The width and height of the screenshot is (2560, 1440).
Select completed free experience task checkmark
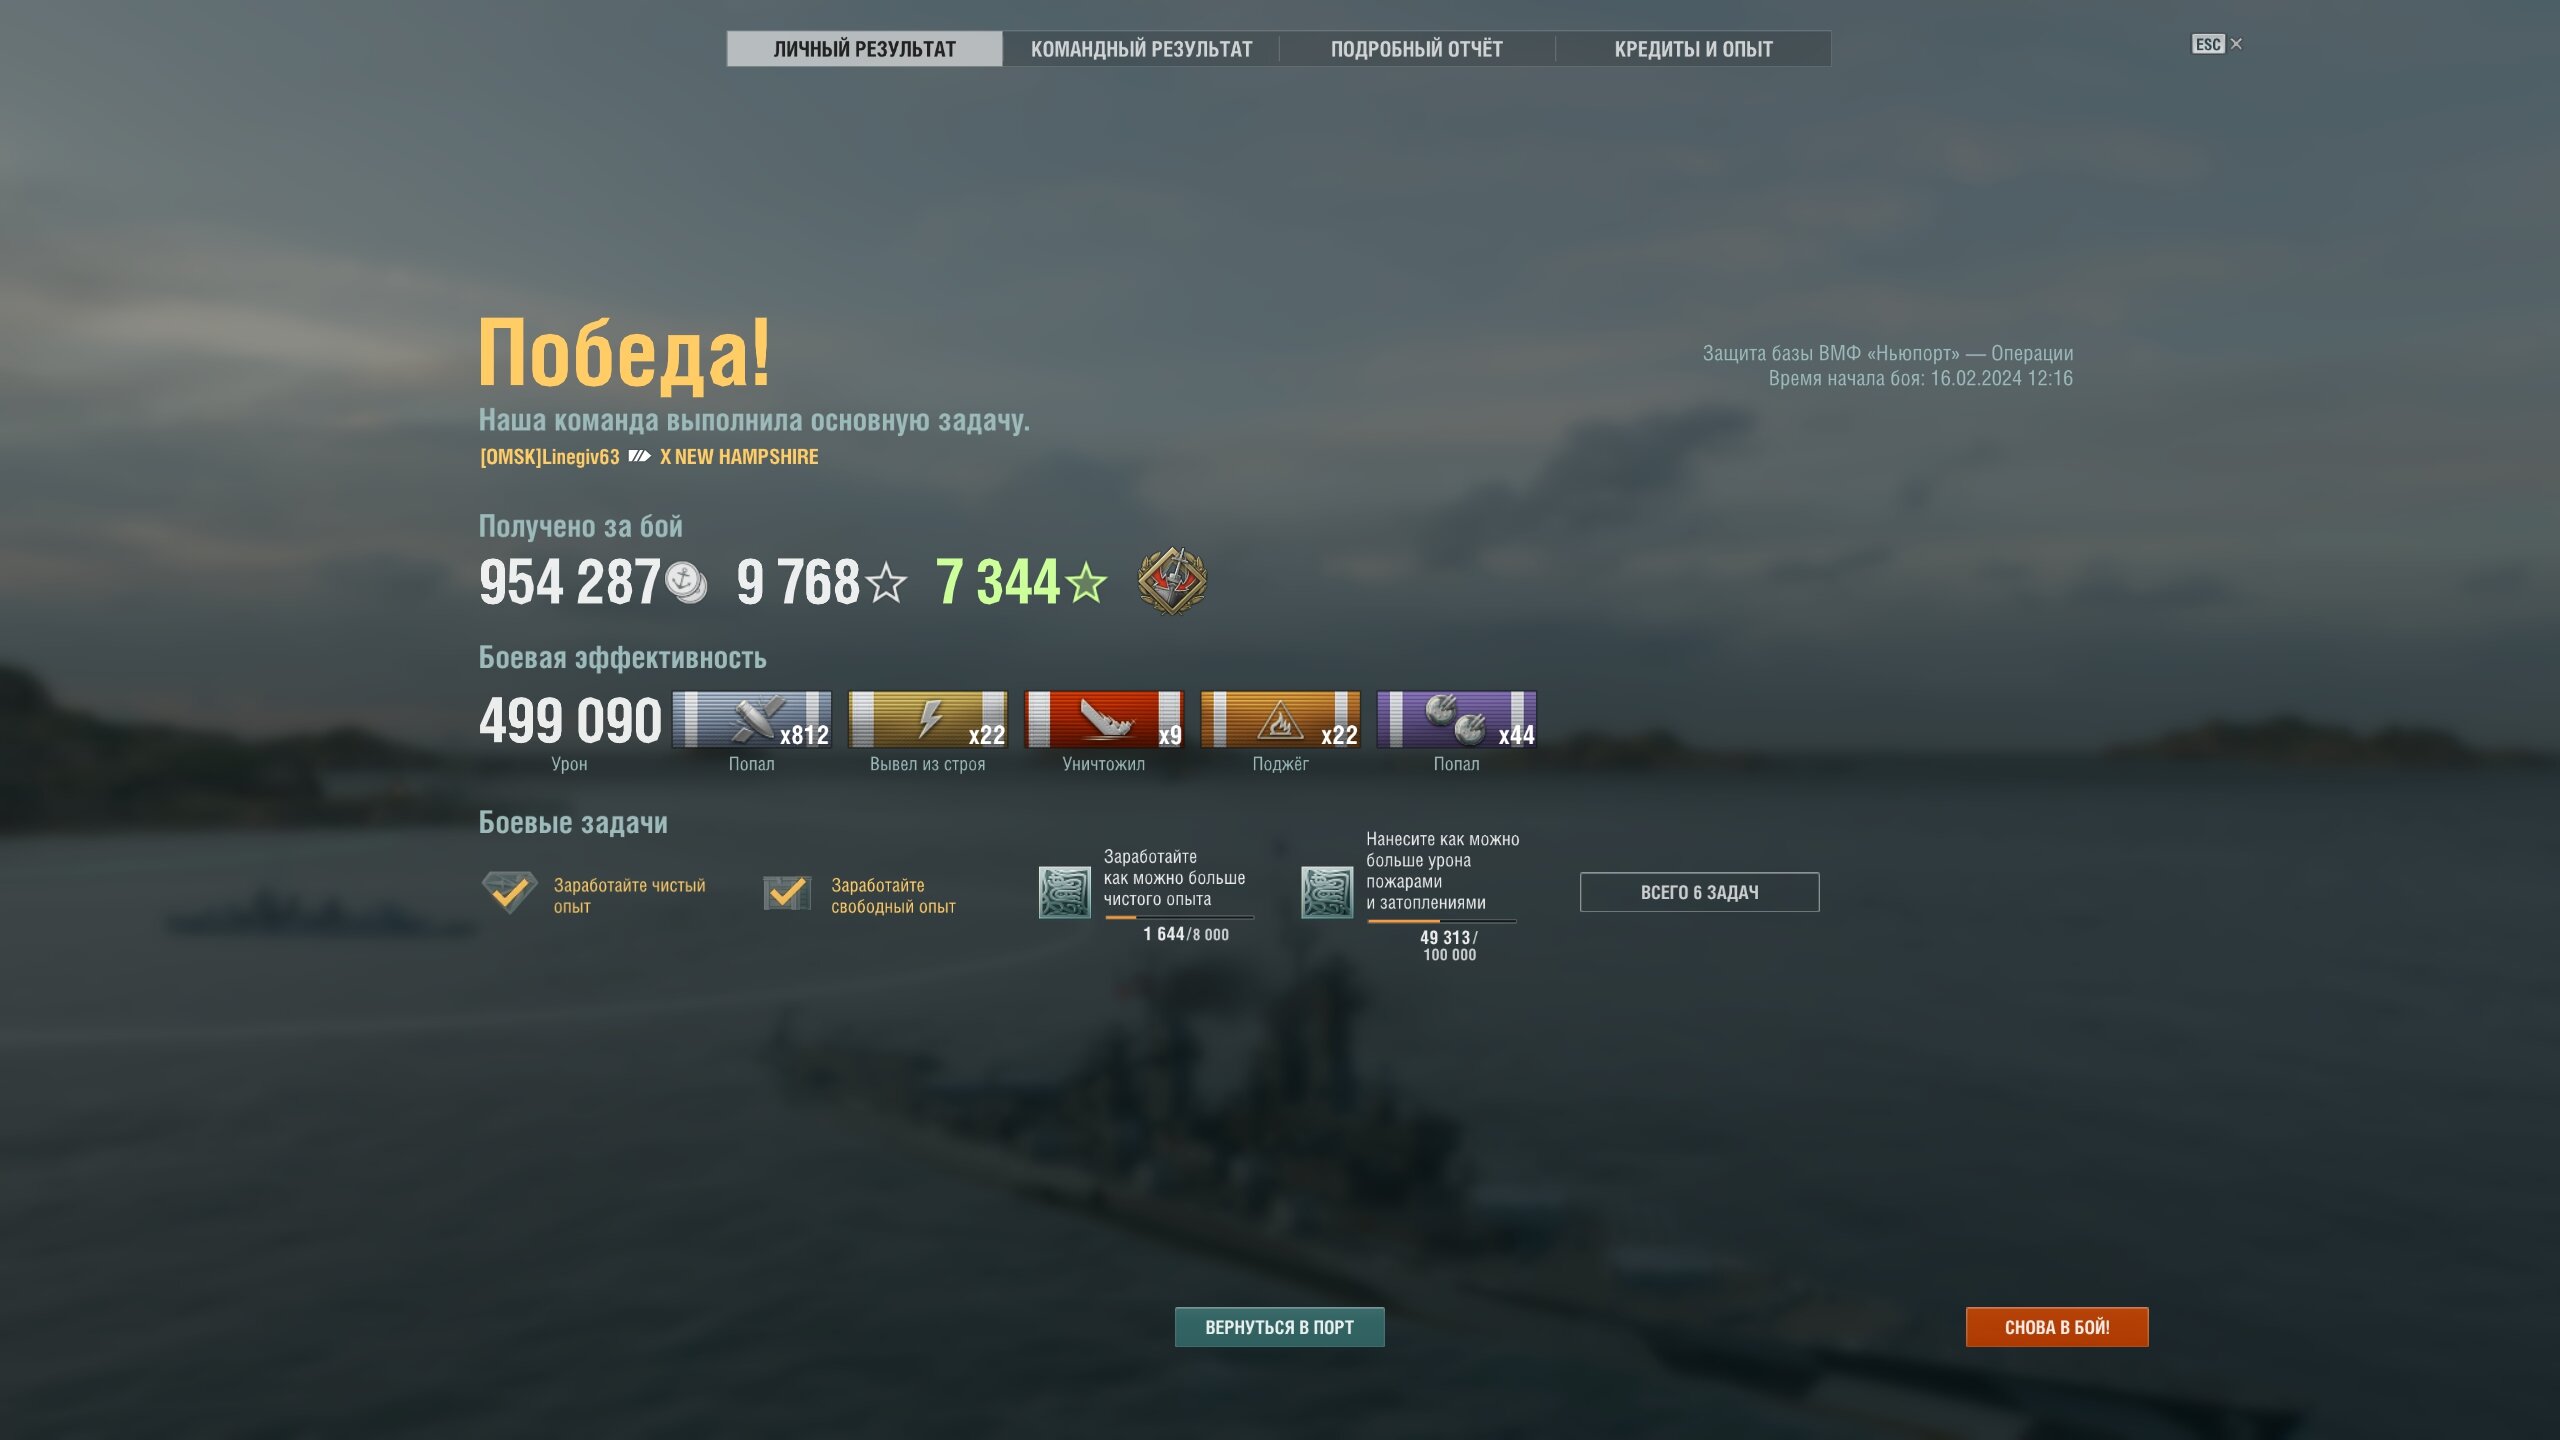[787, 893]
